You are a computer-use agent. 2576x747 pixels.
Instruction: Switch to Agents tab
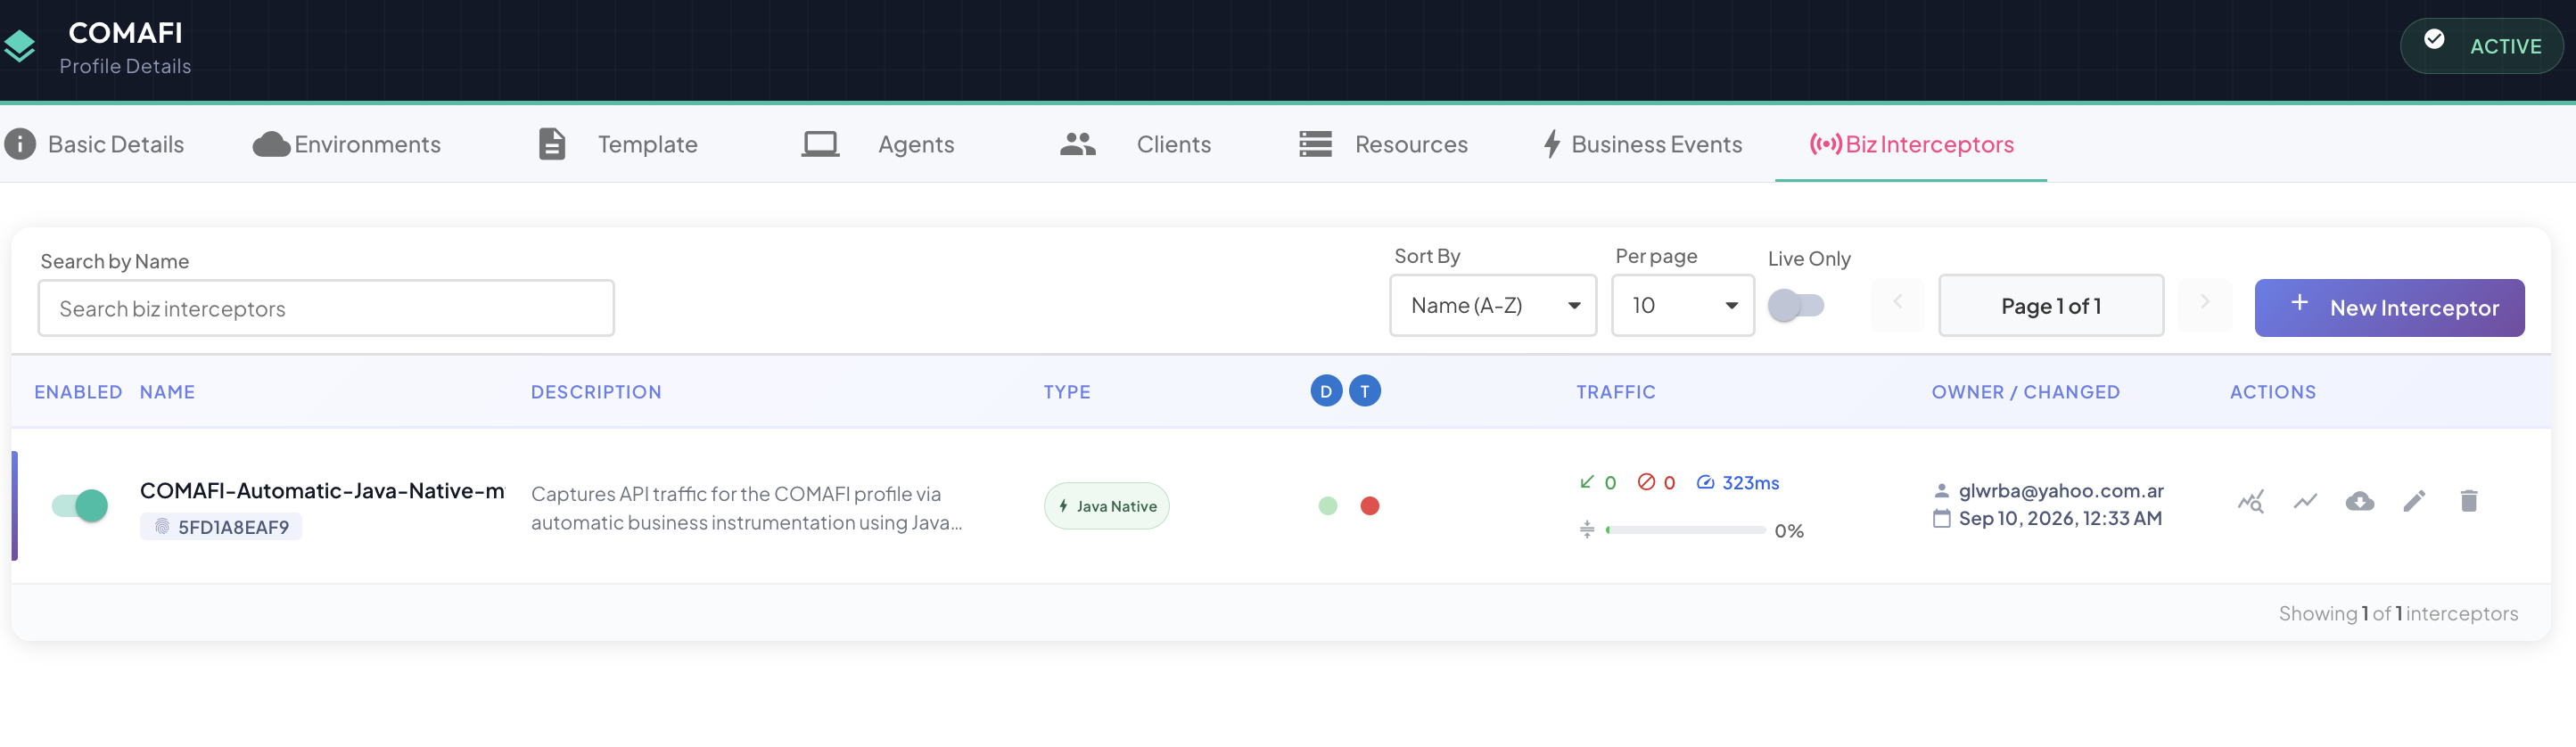pos(878,144)
